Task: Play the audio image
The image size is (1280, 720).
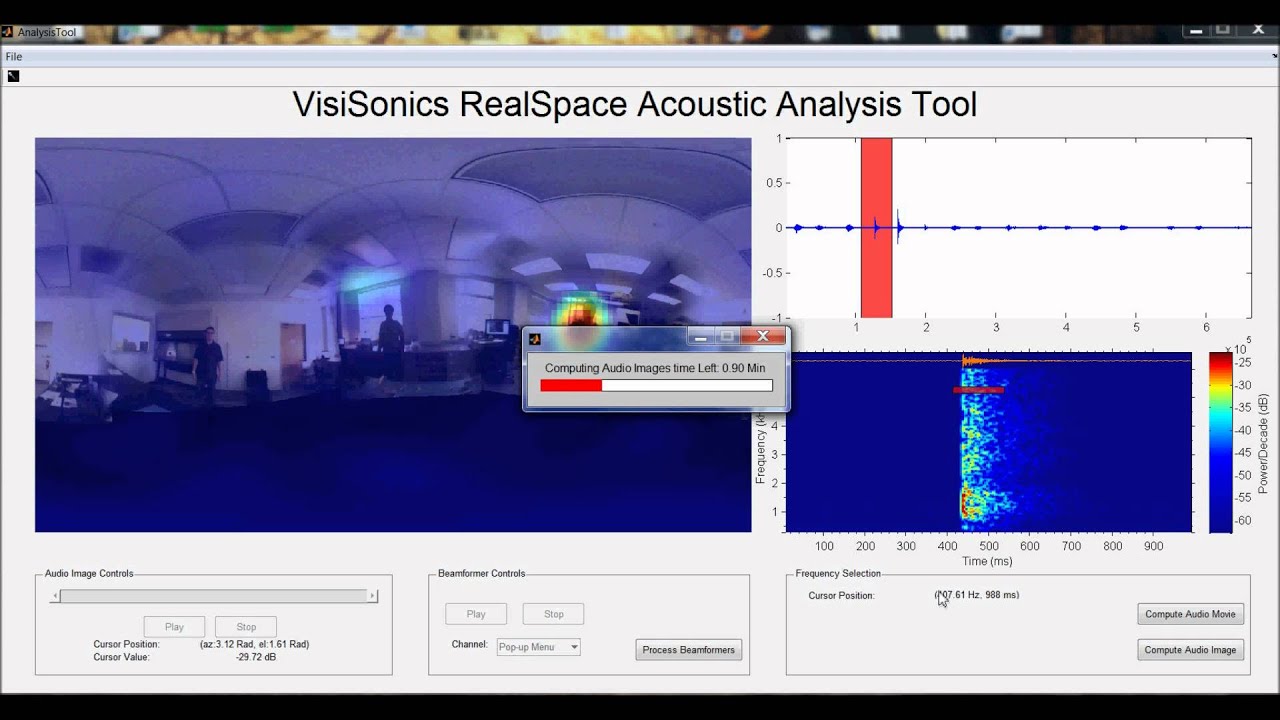Action: tap(174, 627)
